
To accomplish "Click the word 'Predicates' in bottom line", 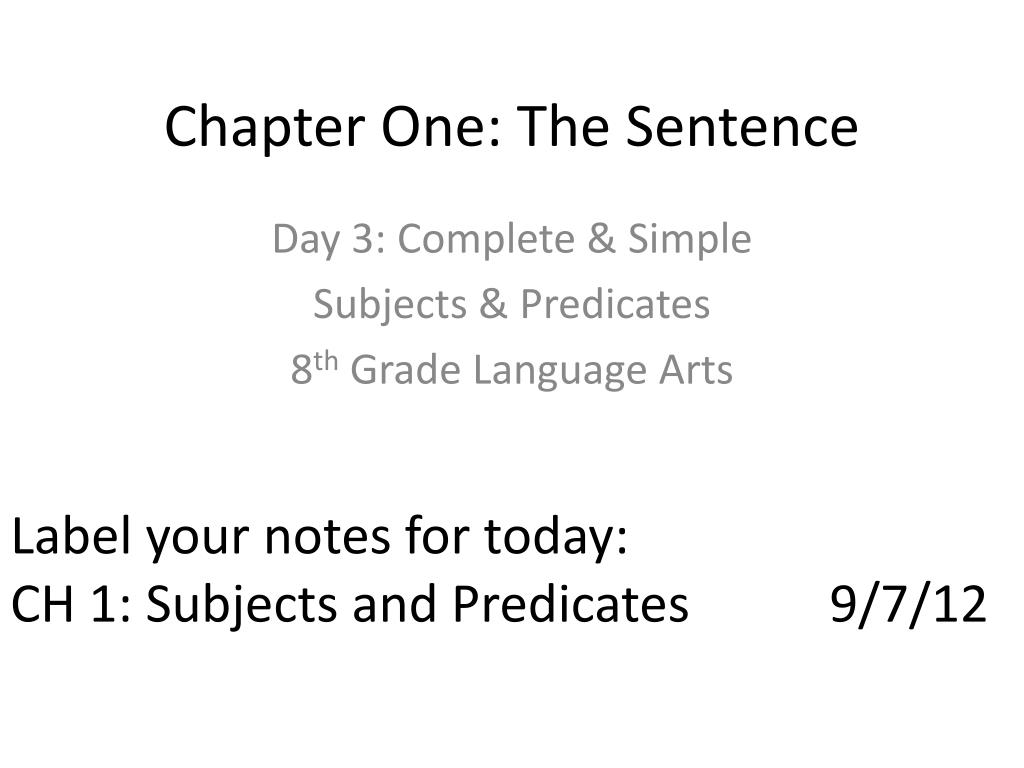I will pyautogui.click(x=571, y=603).
